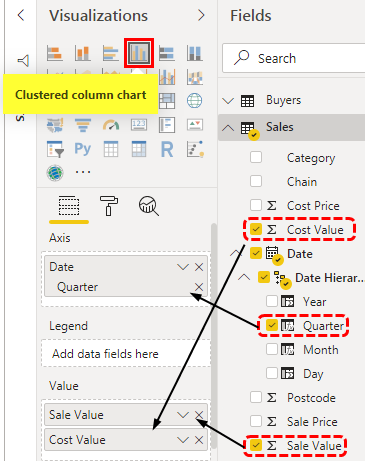This screenshot has width=365, height=461.
Task: Expand the Buyers table
Action: coord(228,101)
